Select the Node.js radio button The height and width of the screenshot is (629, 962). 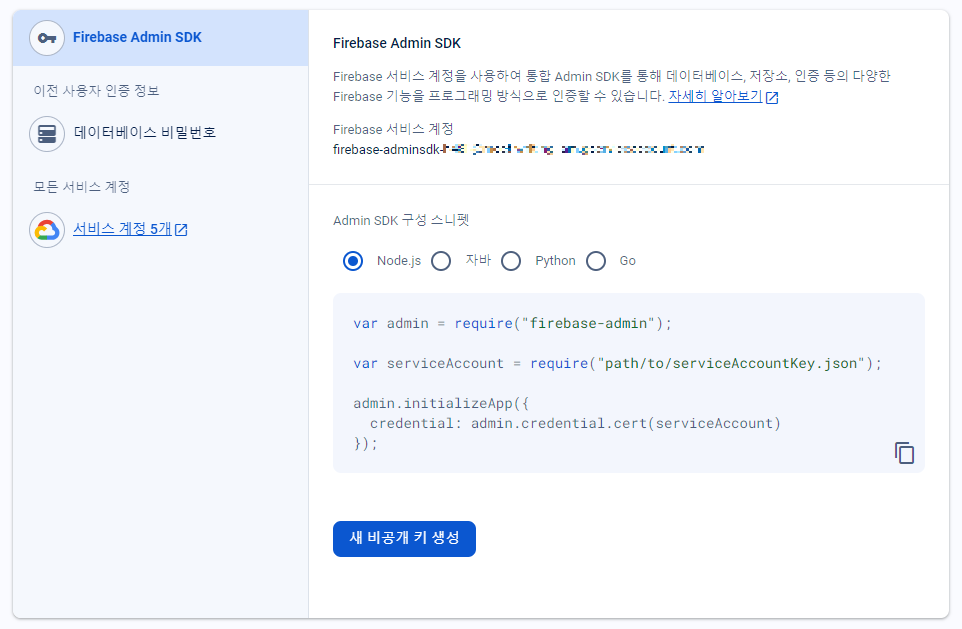(353, 261)
